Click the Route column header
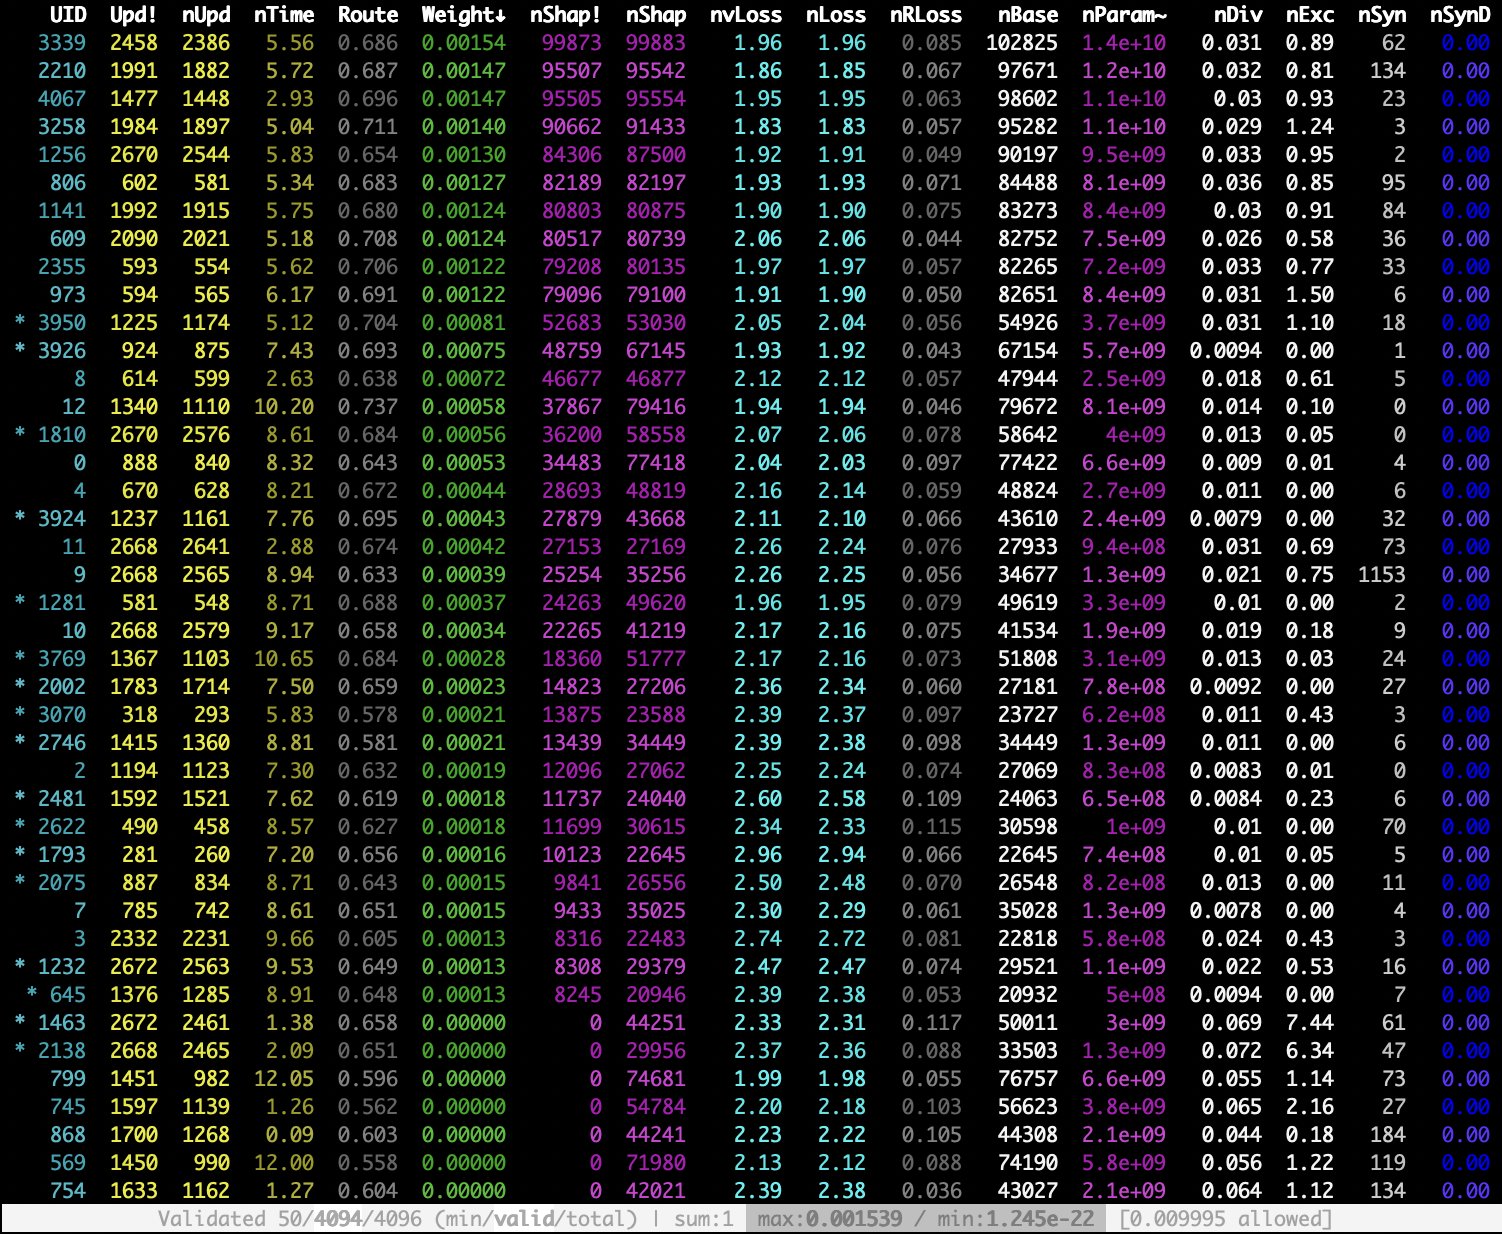The height and width of the screenshot is (1234, 1502). pyautogui.click(x=367, y=15)
